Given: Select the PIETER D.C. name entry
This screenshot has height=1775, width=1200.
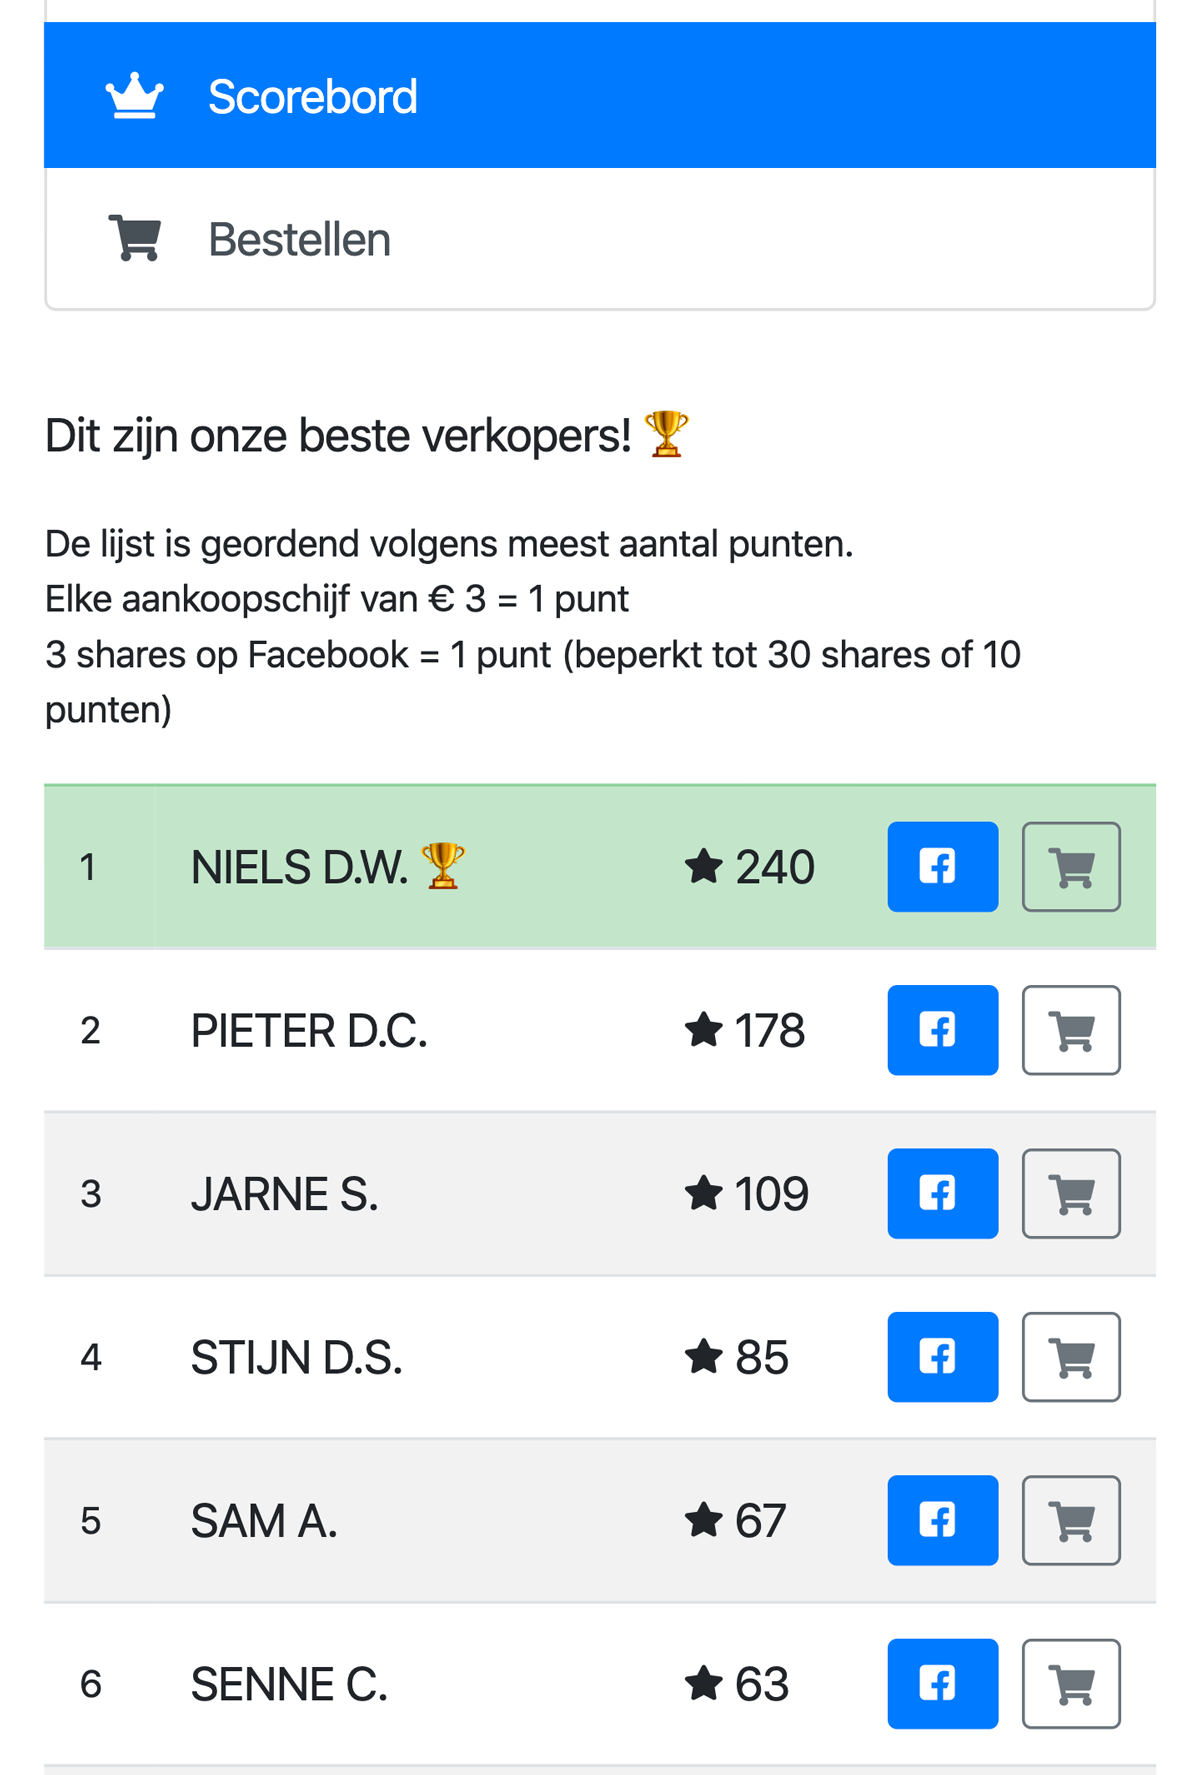Looking at the screenshot, I should (x=309, y=1031).
